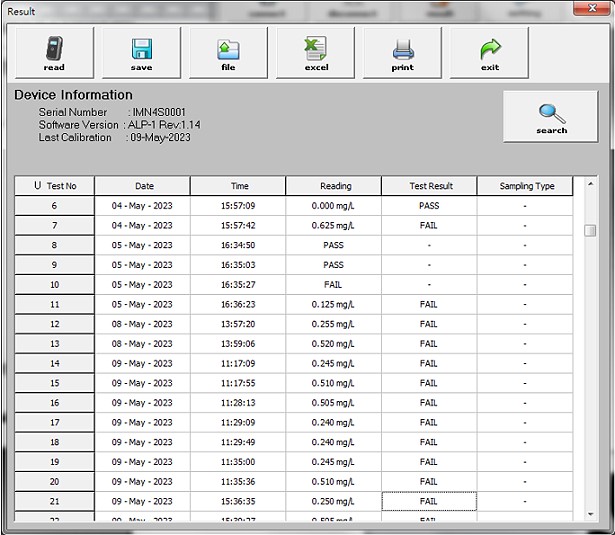Click the save floppy disk button

[x=142, y=53]
